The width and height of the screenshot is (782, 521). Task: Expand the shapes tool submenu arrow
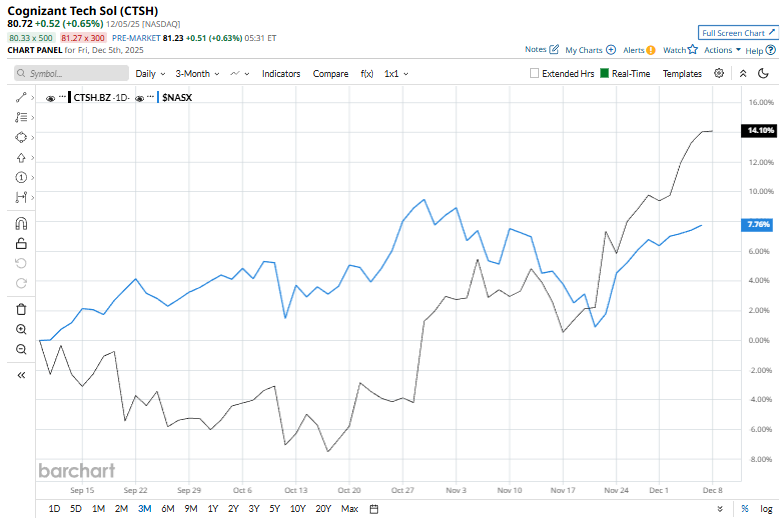pyautogui.click(x=32, y=138)
